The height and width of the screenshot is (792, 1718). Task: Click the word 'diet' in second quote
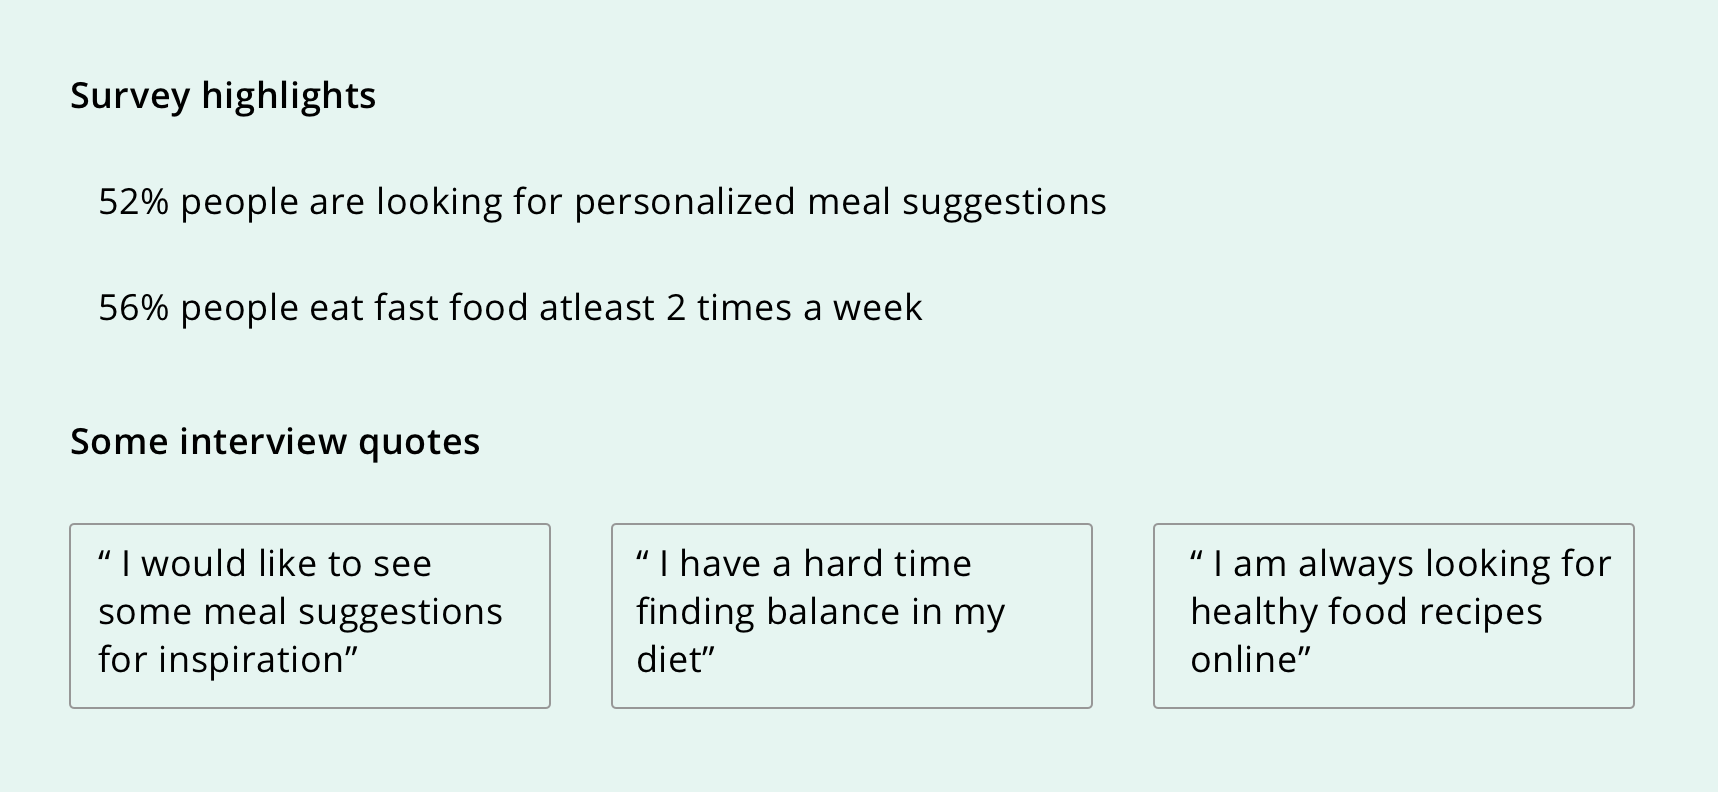point(669,660)
